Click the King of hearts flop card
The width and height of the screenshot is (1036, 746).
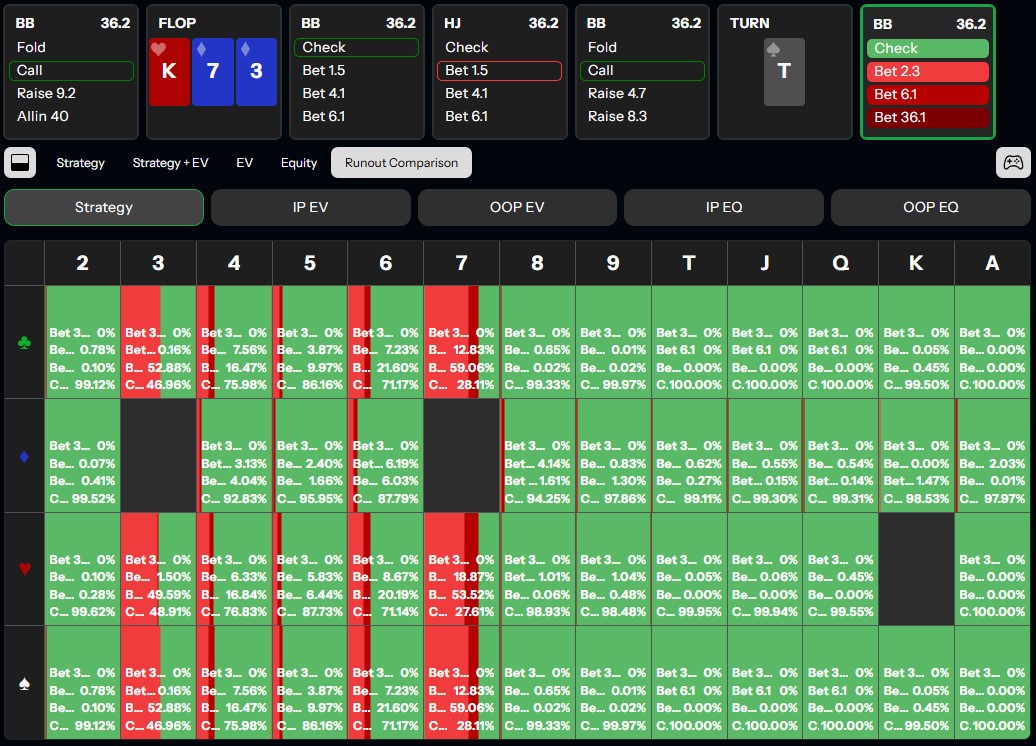pyautogui.click(x=168, y=70)
